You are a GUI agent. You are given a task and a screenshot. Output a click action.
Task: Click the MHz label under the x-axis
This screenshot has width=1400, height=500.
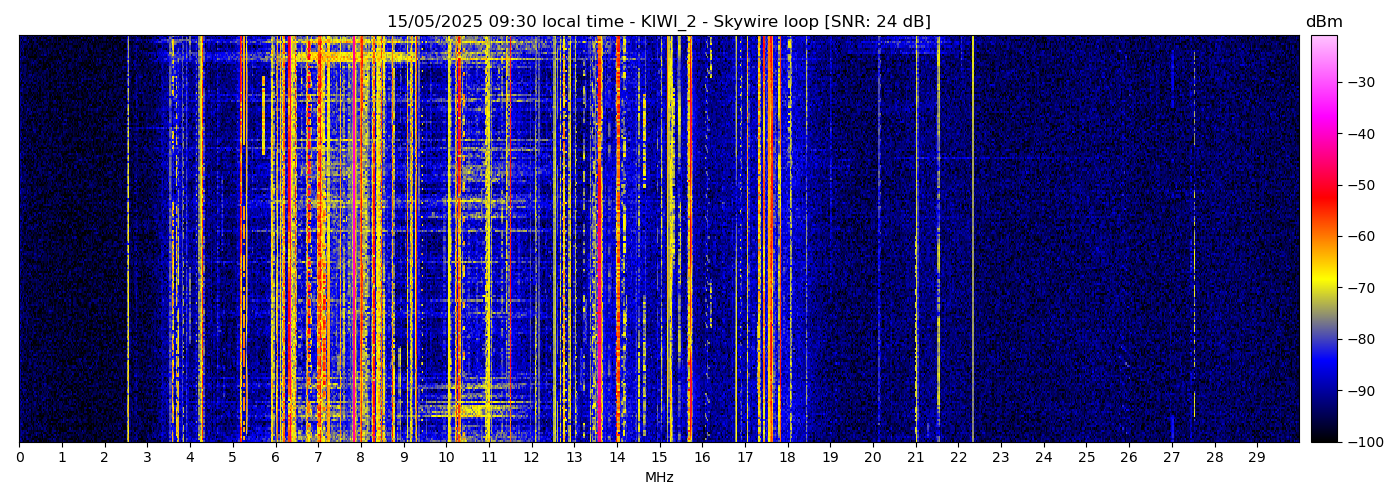(658, 478)
